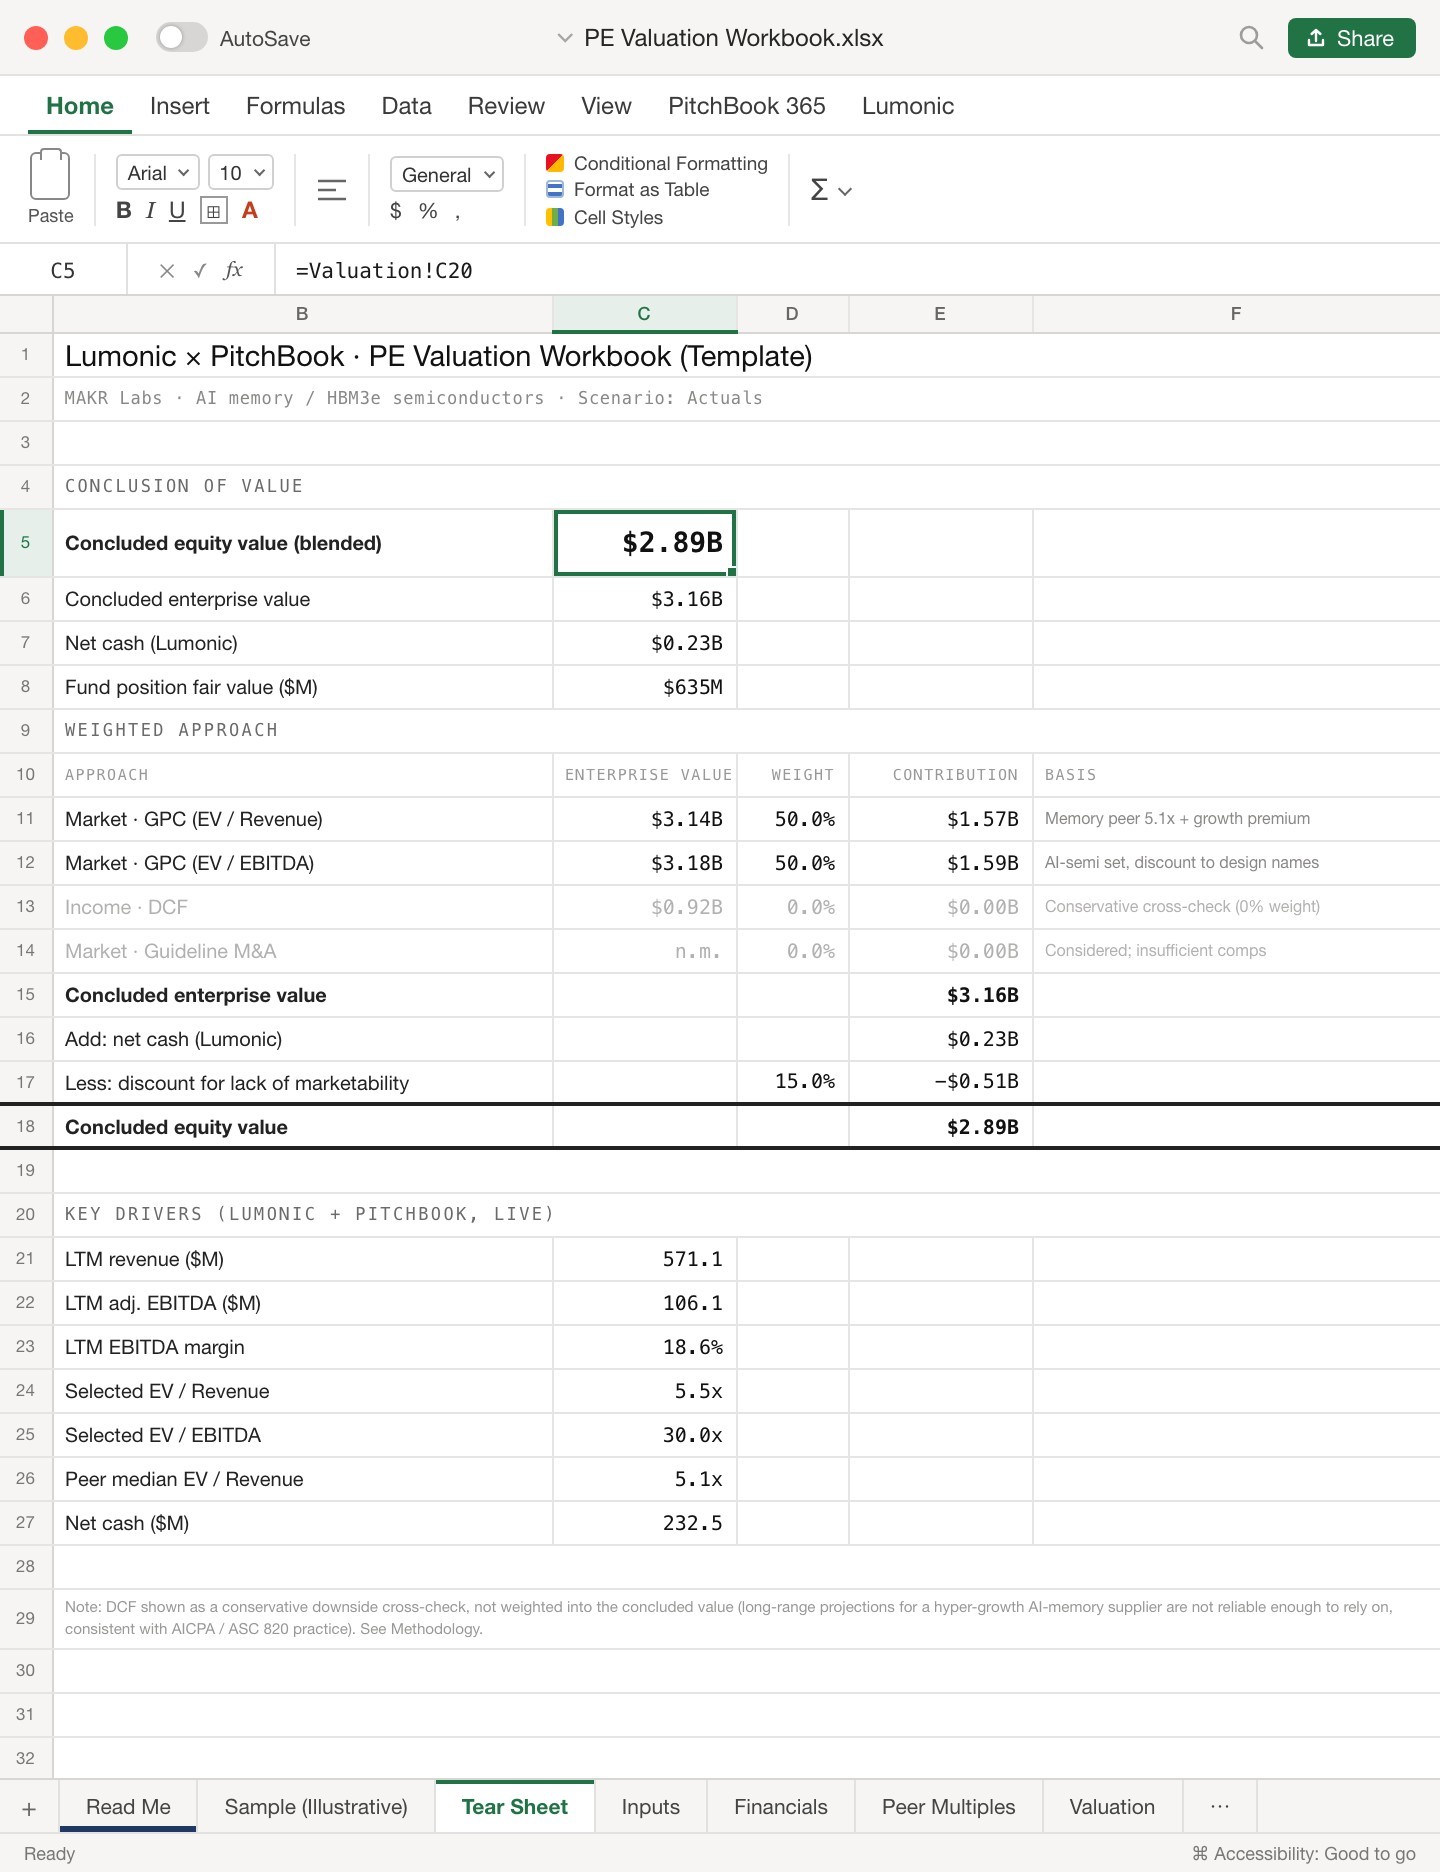Open the General number format dropdown
The width and height of the screenshot is (1440, 1872).
pyautogui.click(x=446, y=174)
